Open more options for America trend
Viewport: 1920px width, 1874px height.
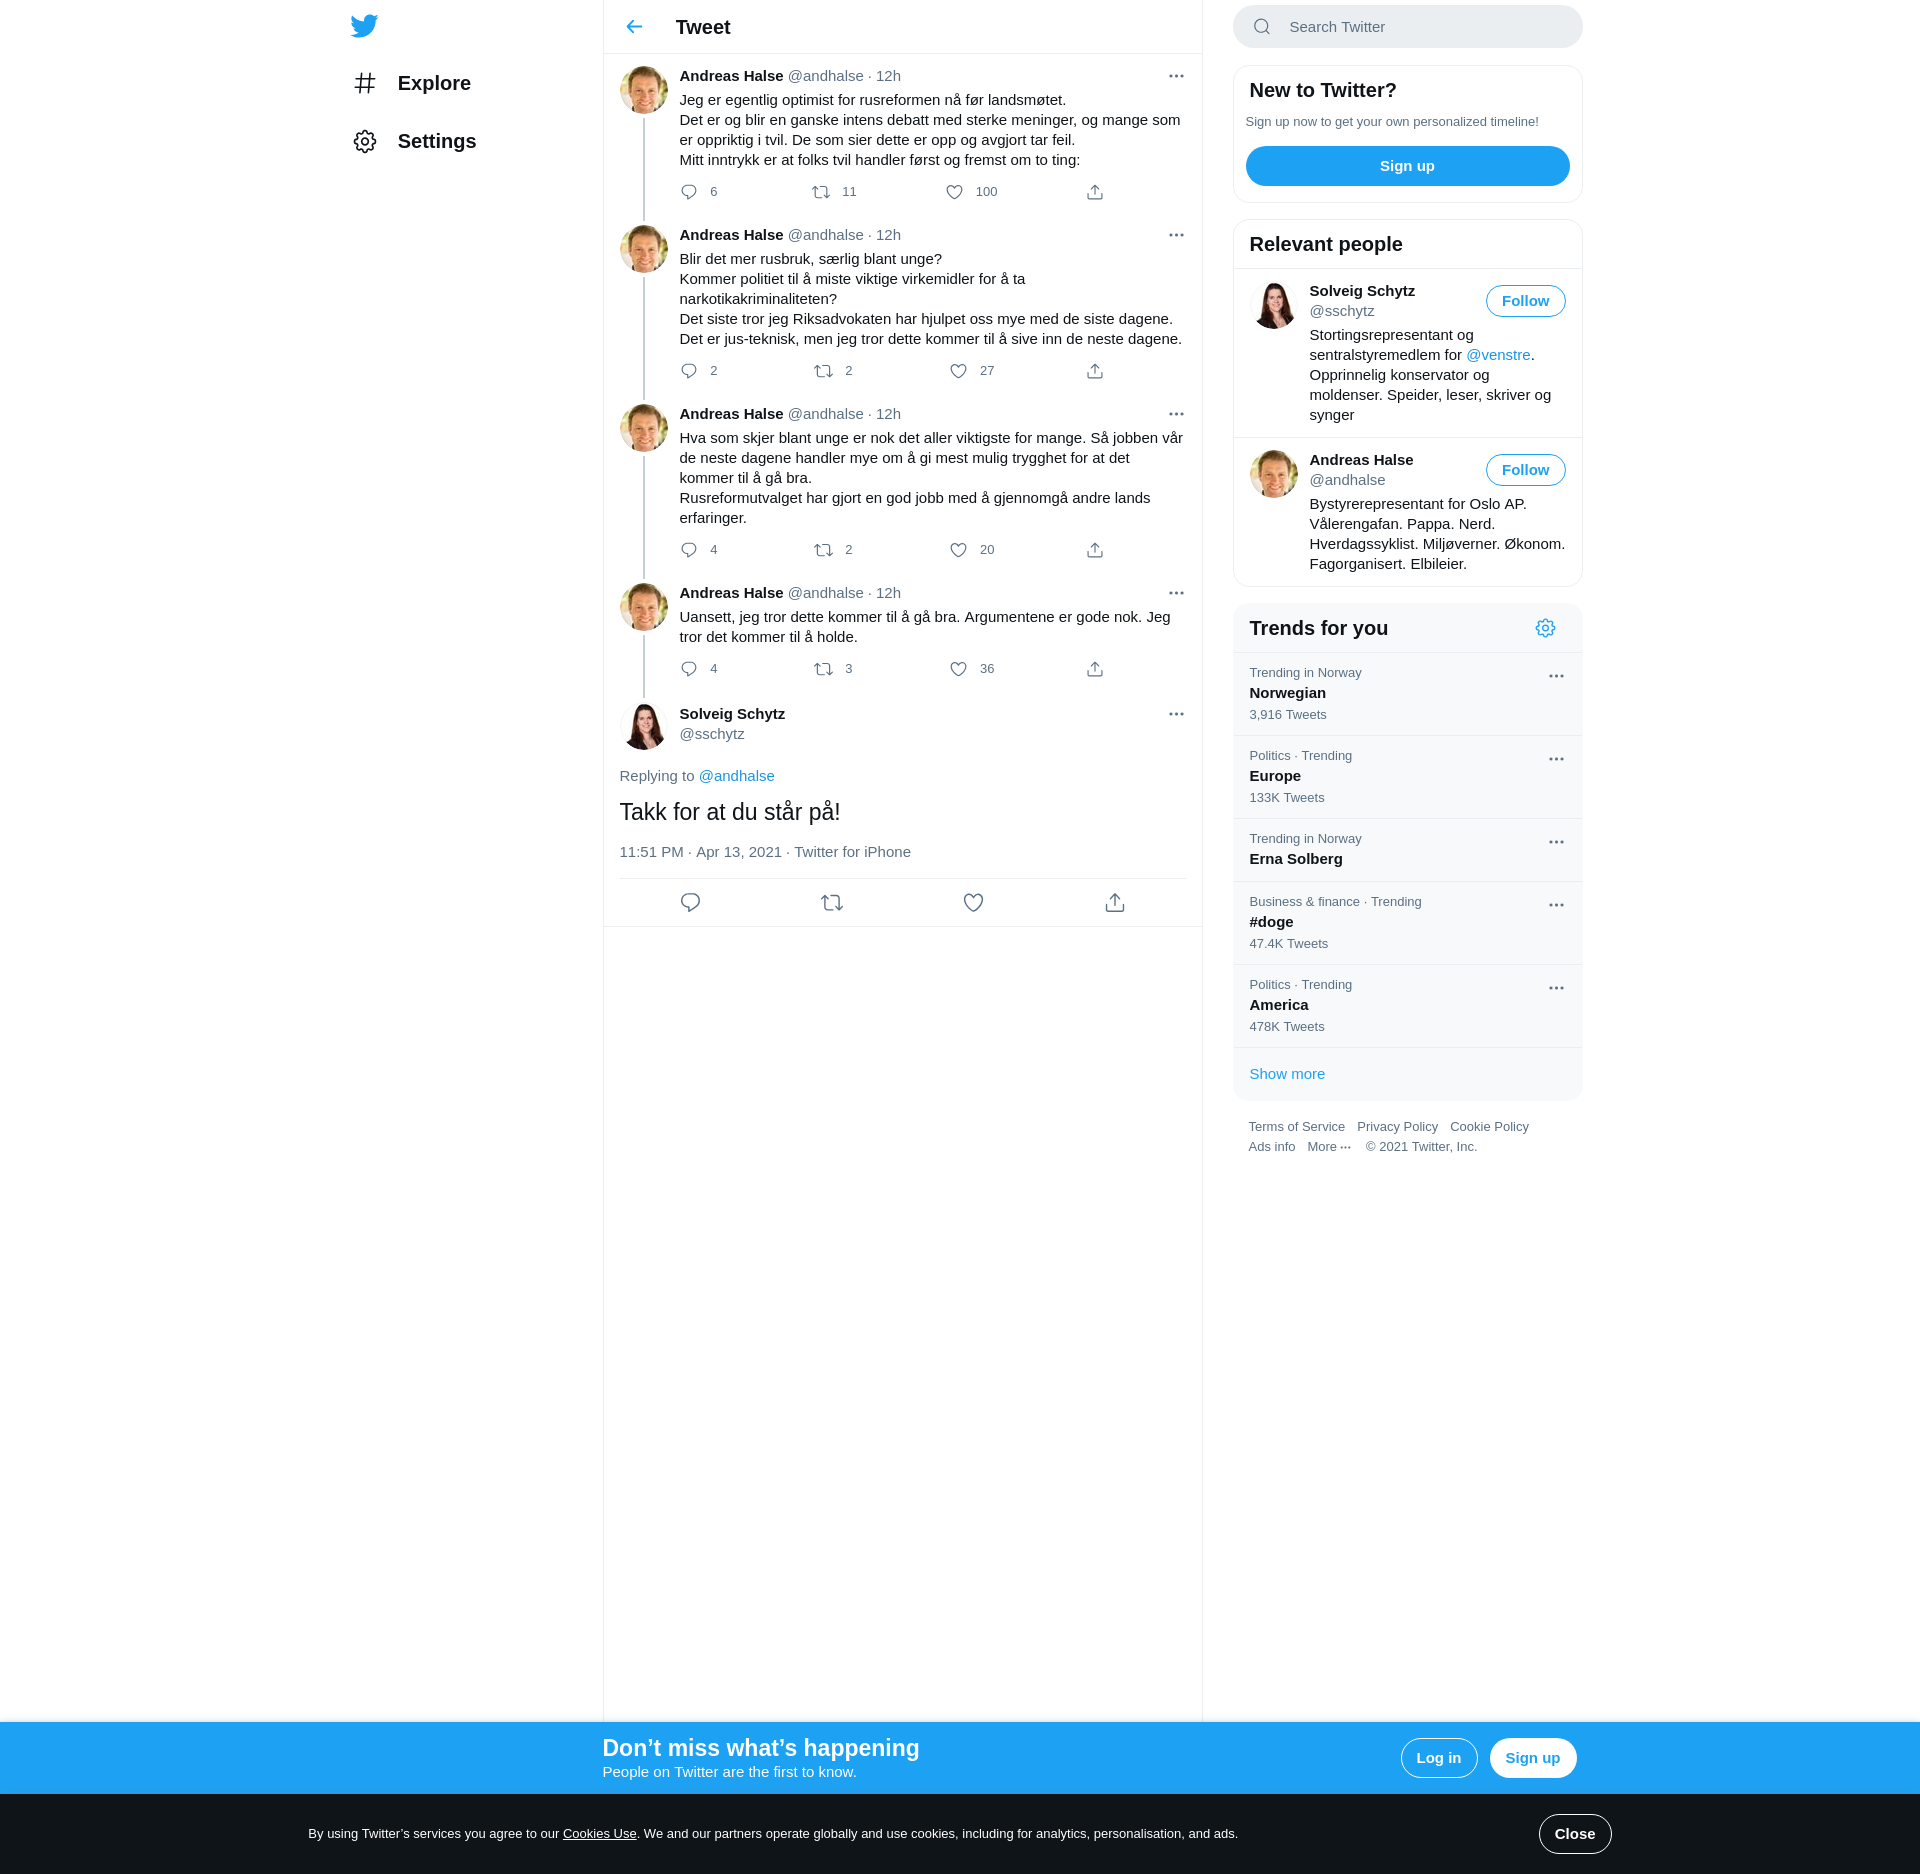pos(1556,988)
